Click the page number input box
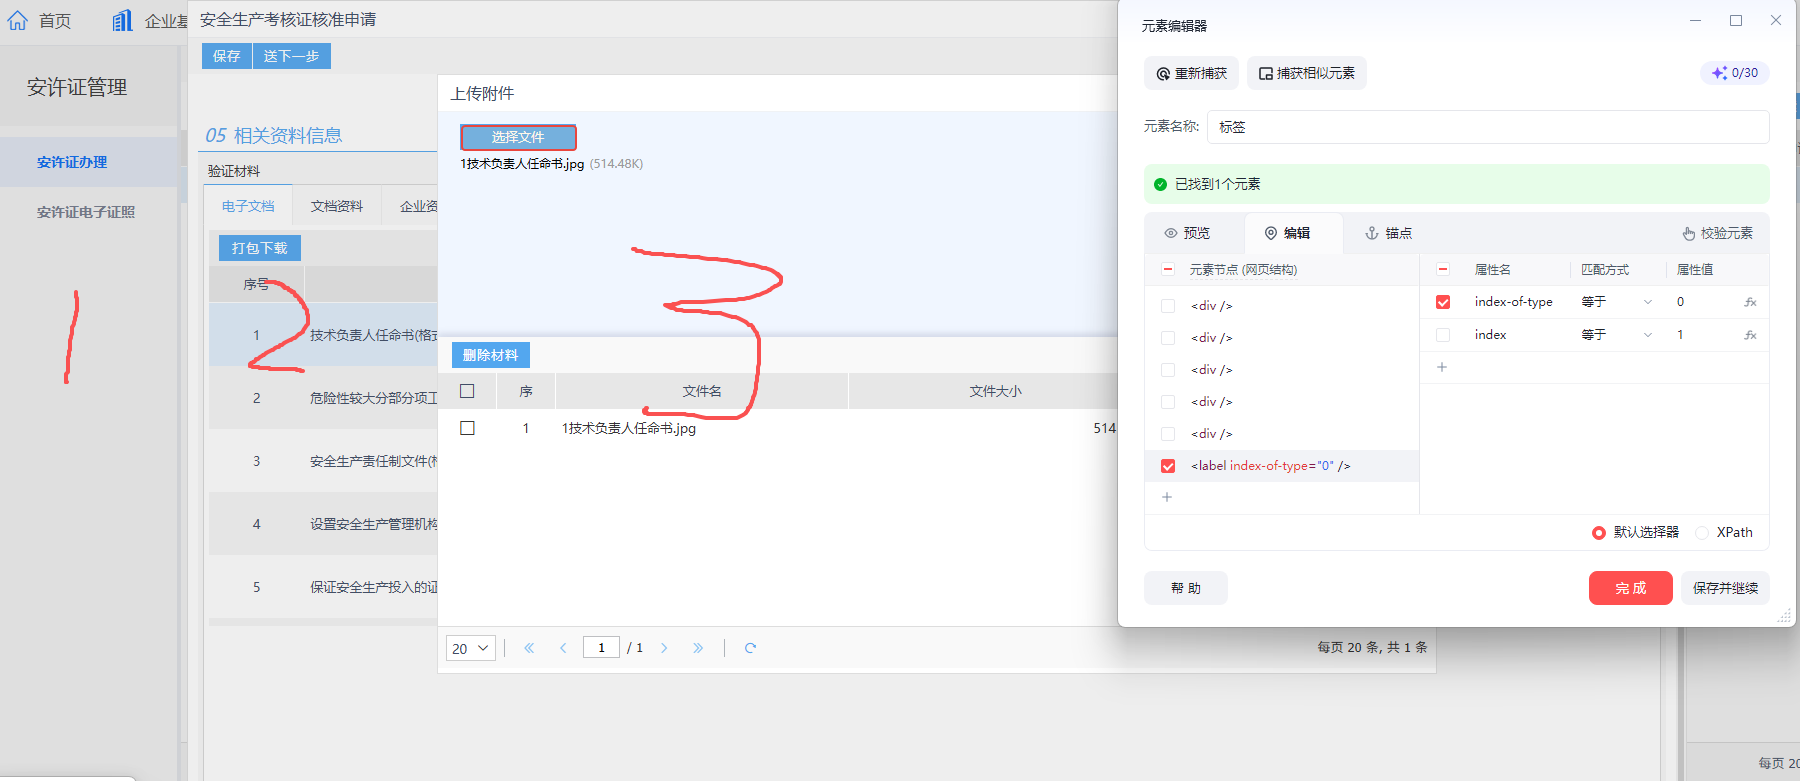 point(601,647)
